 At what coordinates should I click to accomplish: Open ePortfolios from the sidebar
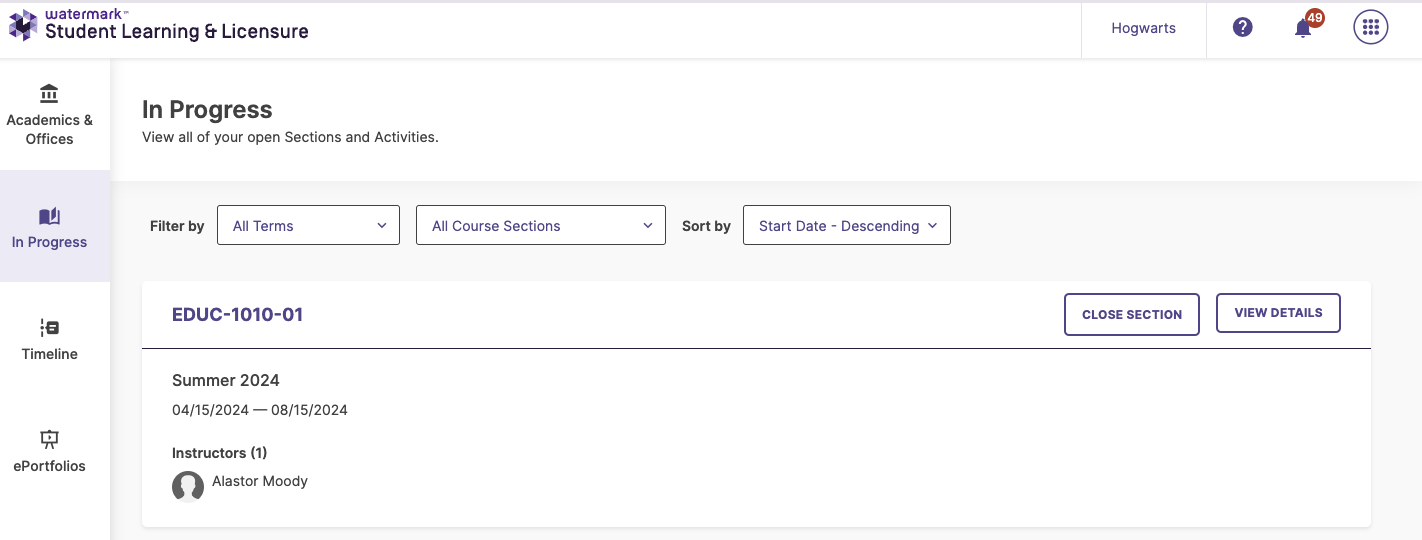pos(55,450)
